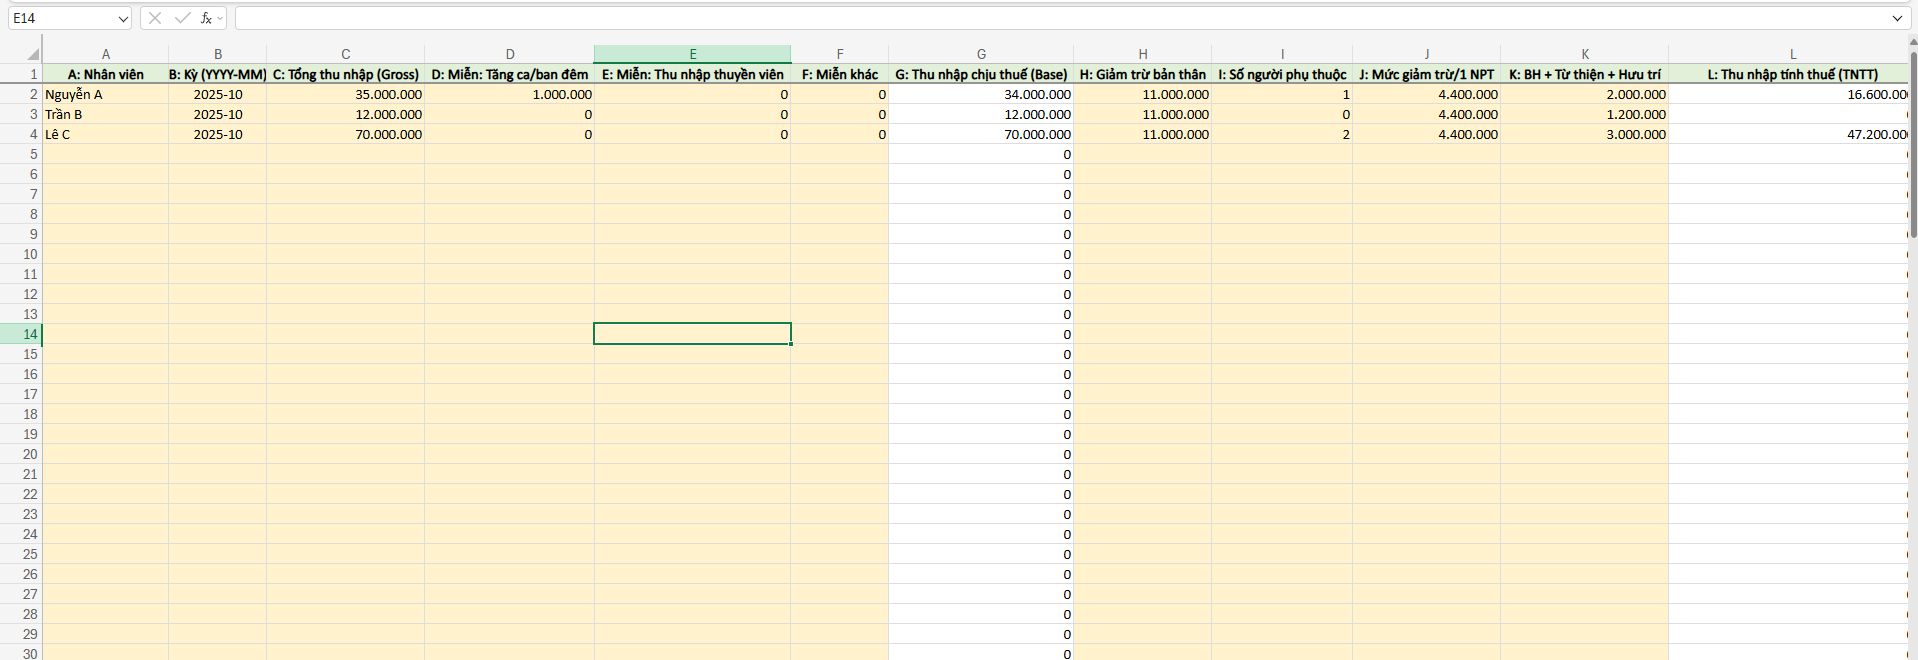Select column L by its header
1918x660 pixels.
tap(1792, 54)
